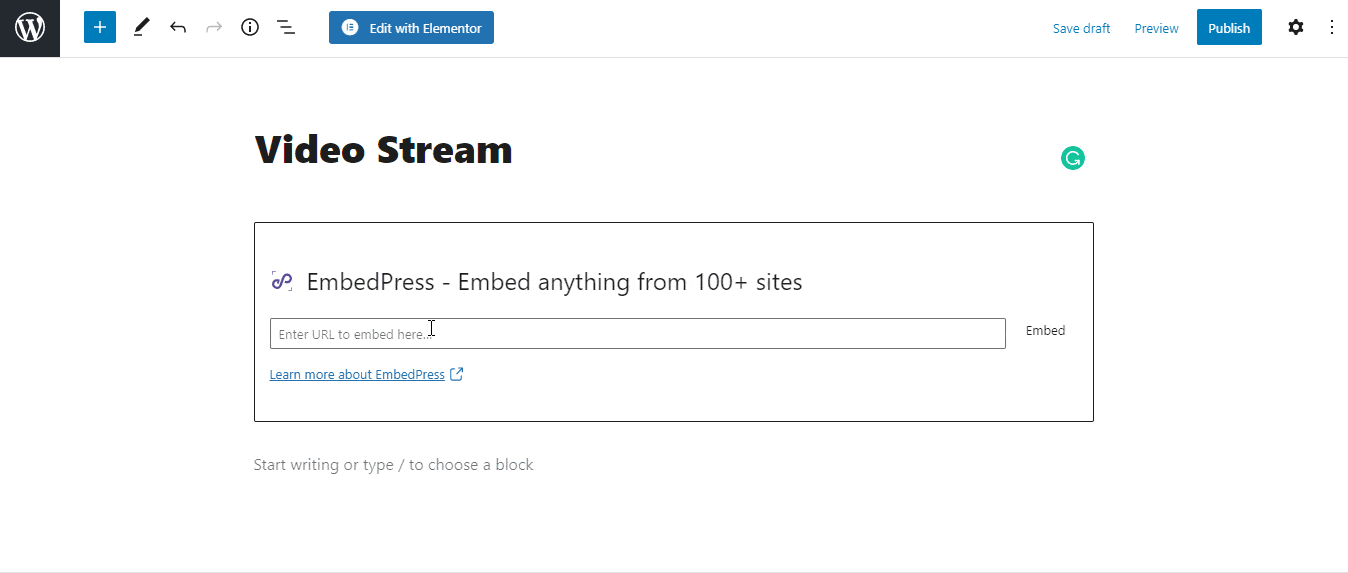Open the block inserter plus button
This screenshot has height=573, width=1348.
click(x=100, y=28)
